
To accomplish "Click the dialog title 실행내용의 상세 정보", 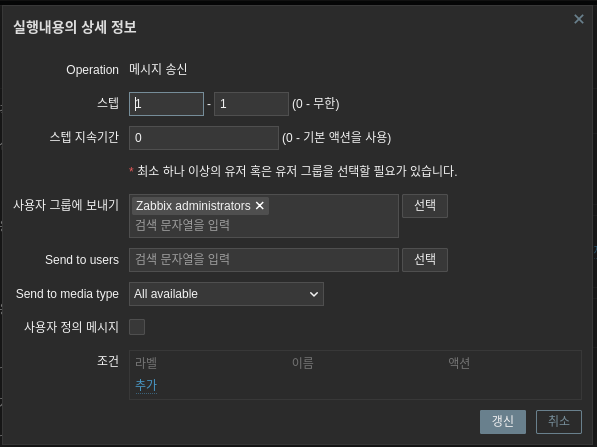I will [x=75, y=27].
